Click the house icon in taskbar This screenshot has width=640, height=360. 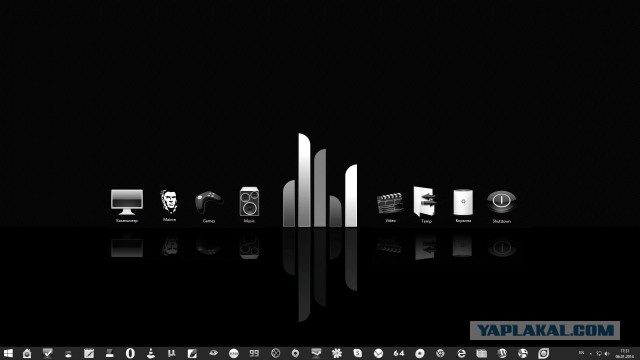(27, 353)
